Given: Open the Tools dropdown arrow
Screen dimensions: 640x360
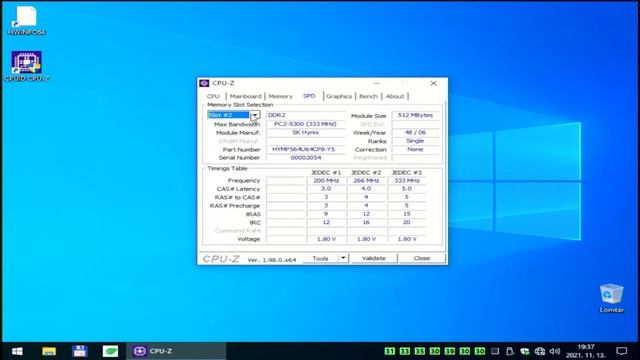Looking at the screenshot, I should (x=343, y=258).
